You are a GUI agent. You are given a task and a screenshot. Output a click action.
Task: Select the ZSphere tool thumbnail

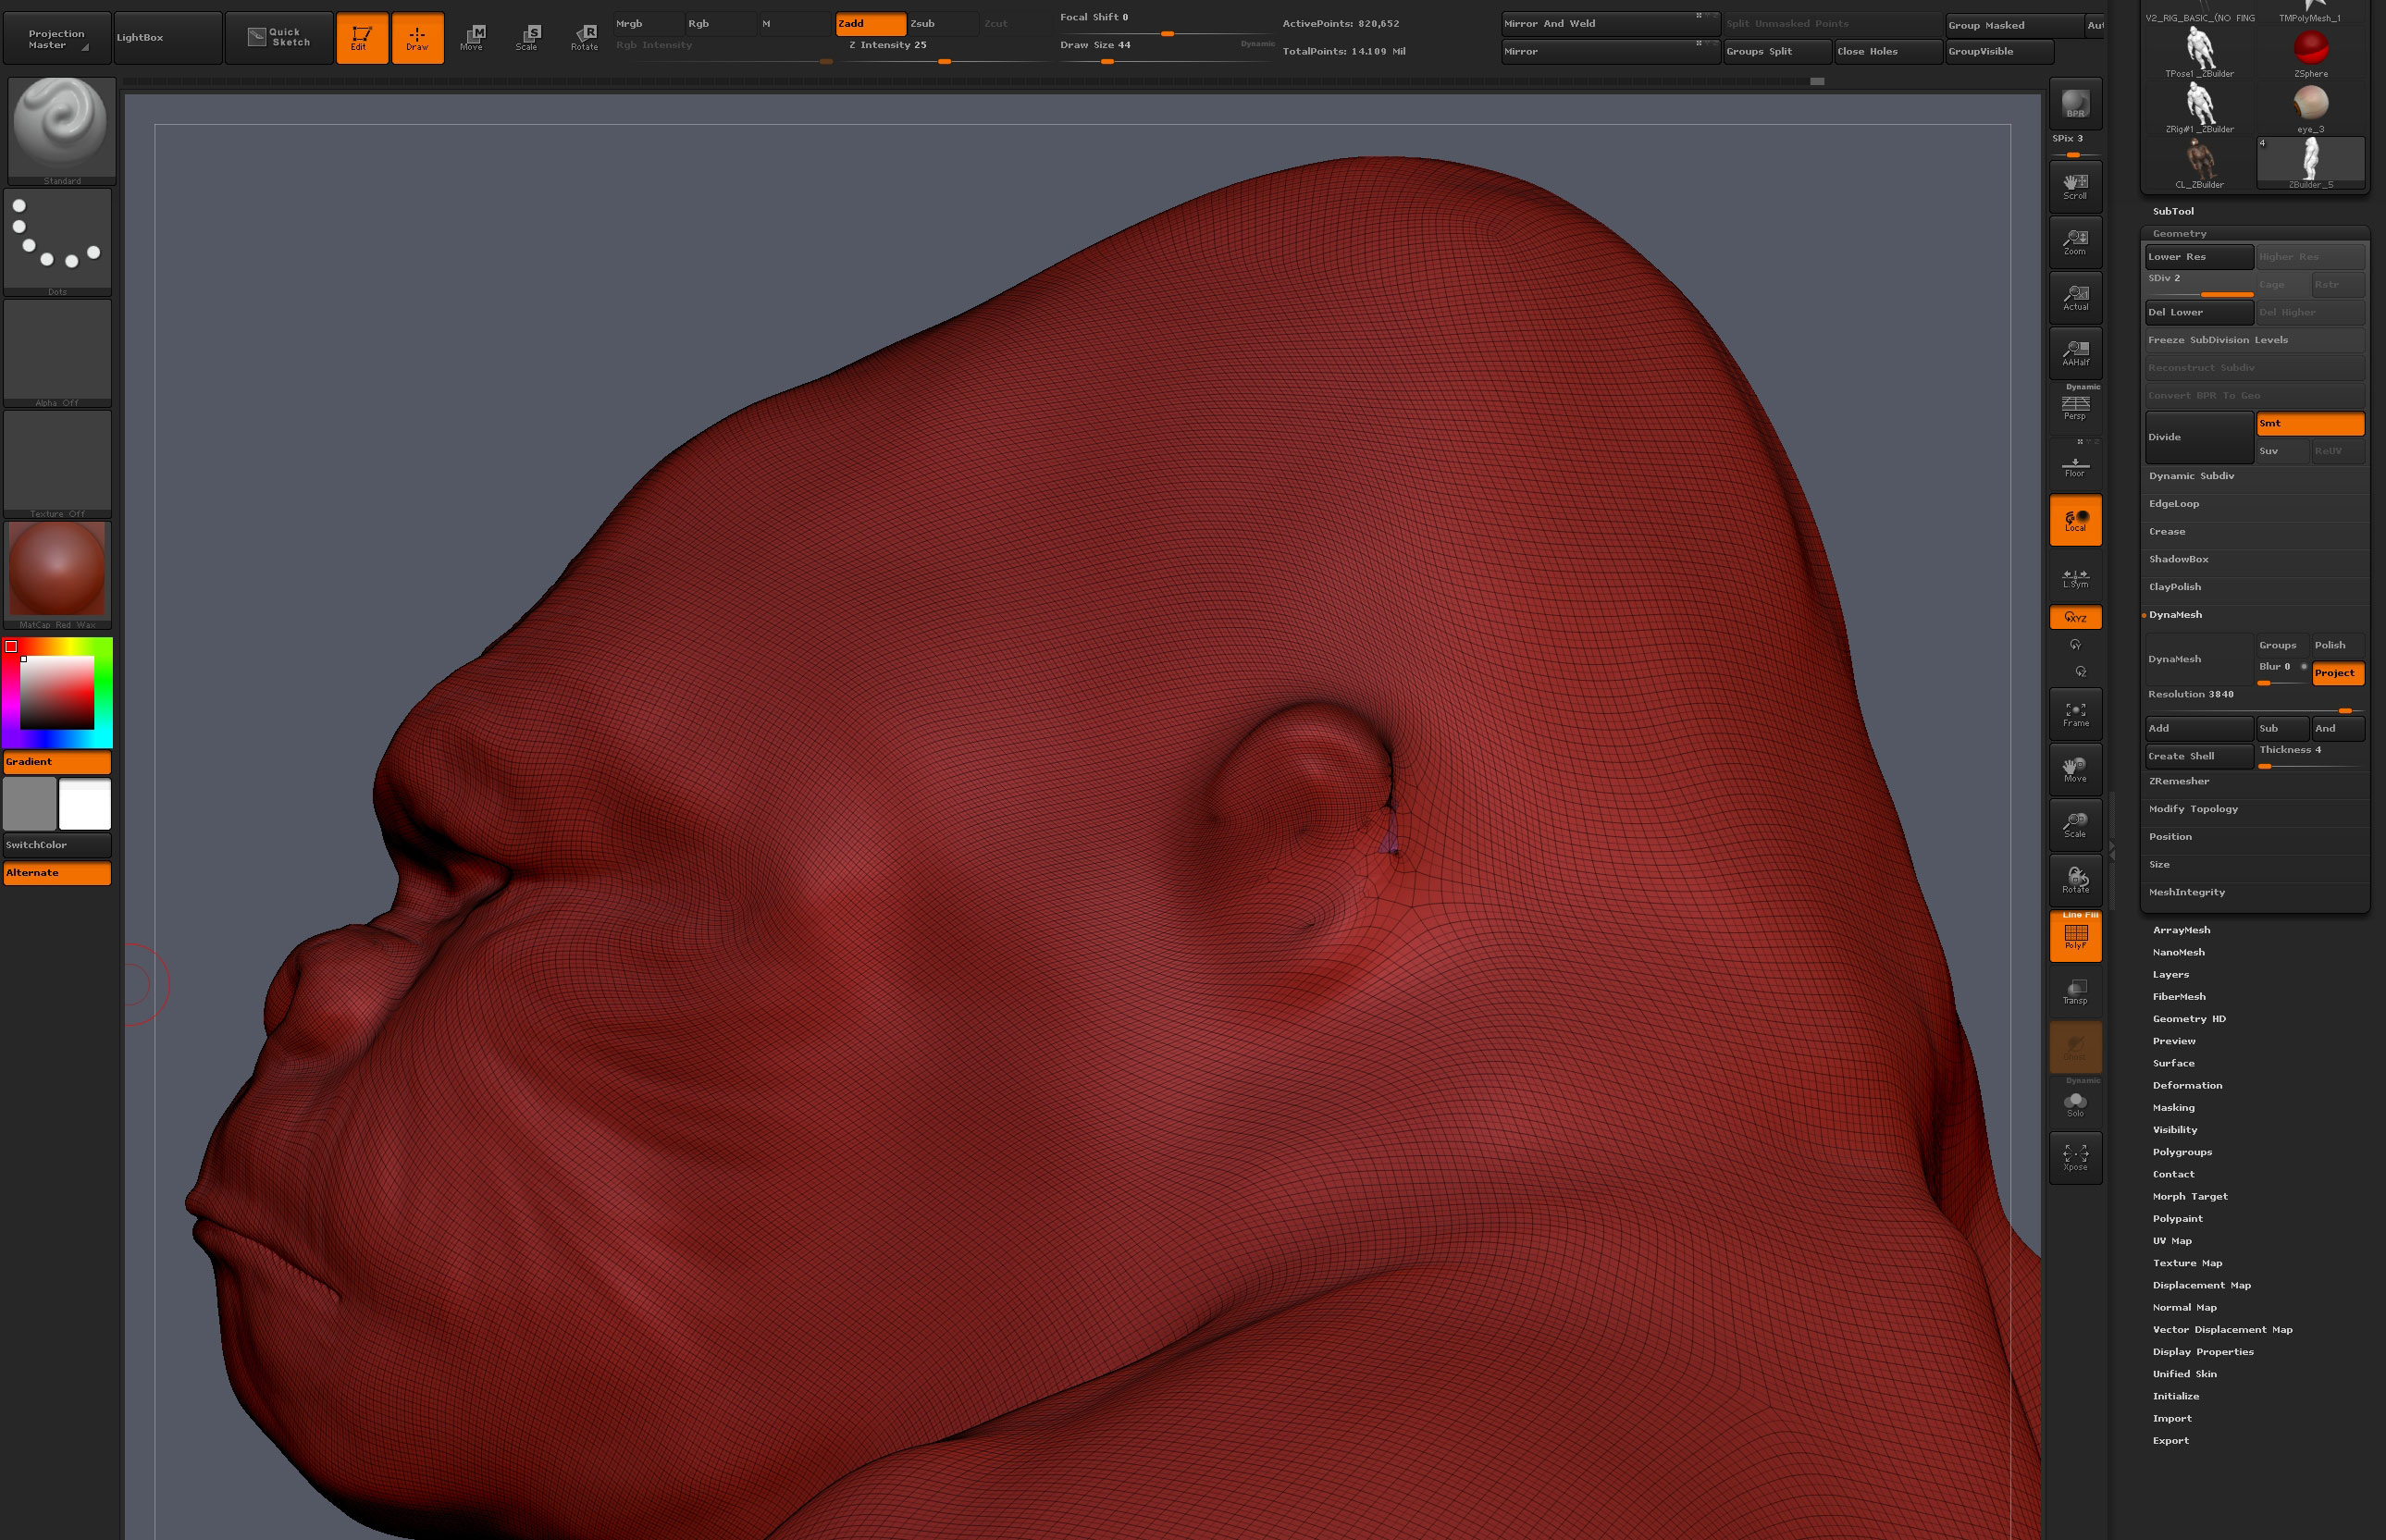pyautogui.click(x=2310, y=54)
